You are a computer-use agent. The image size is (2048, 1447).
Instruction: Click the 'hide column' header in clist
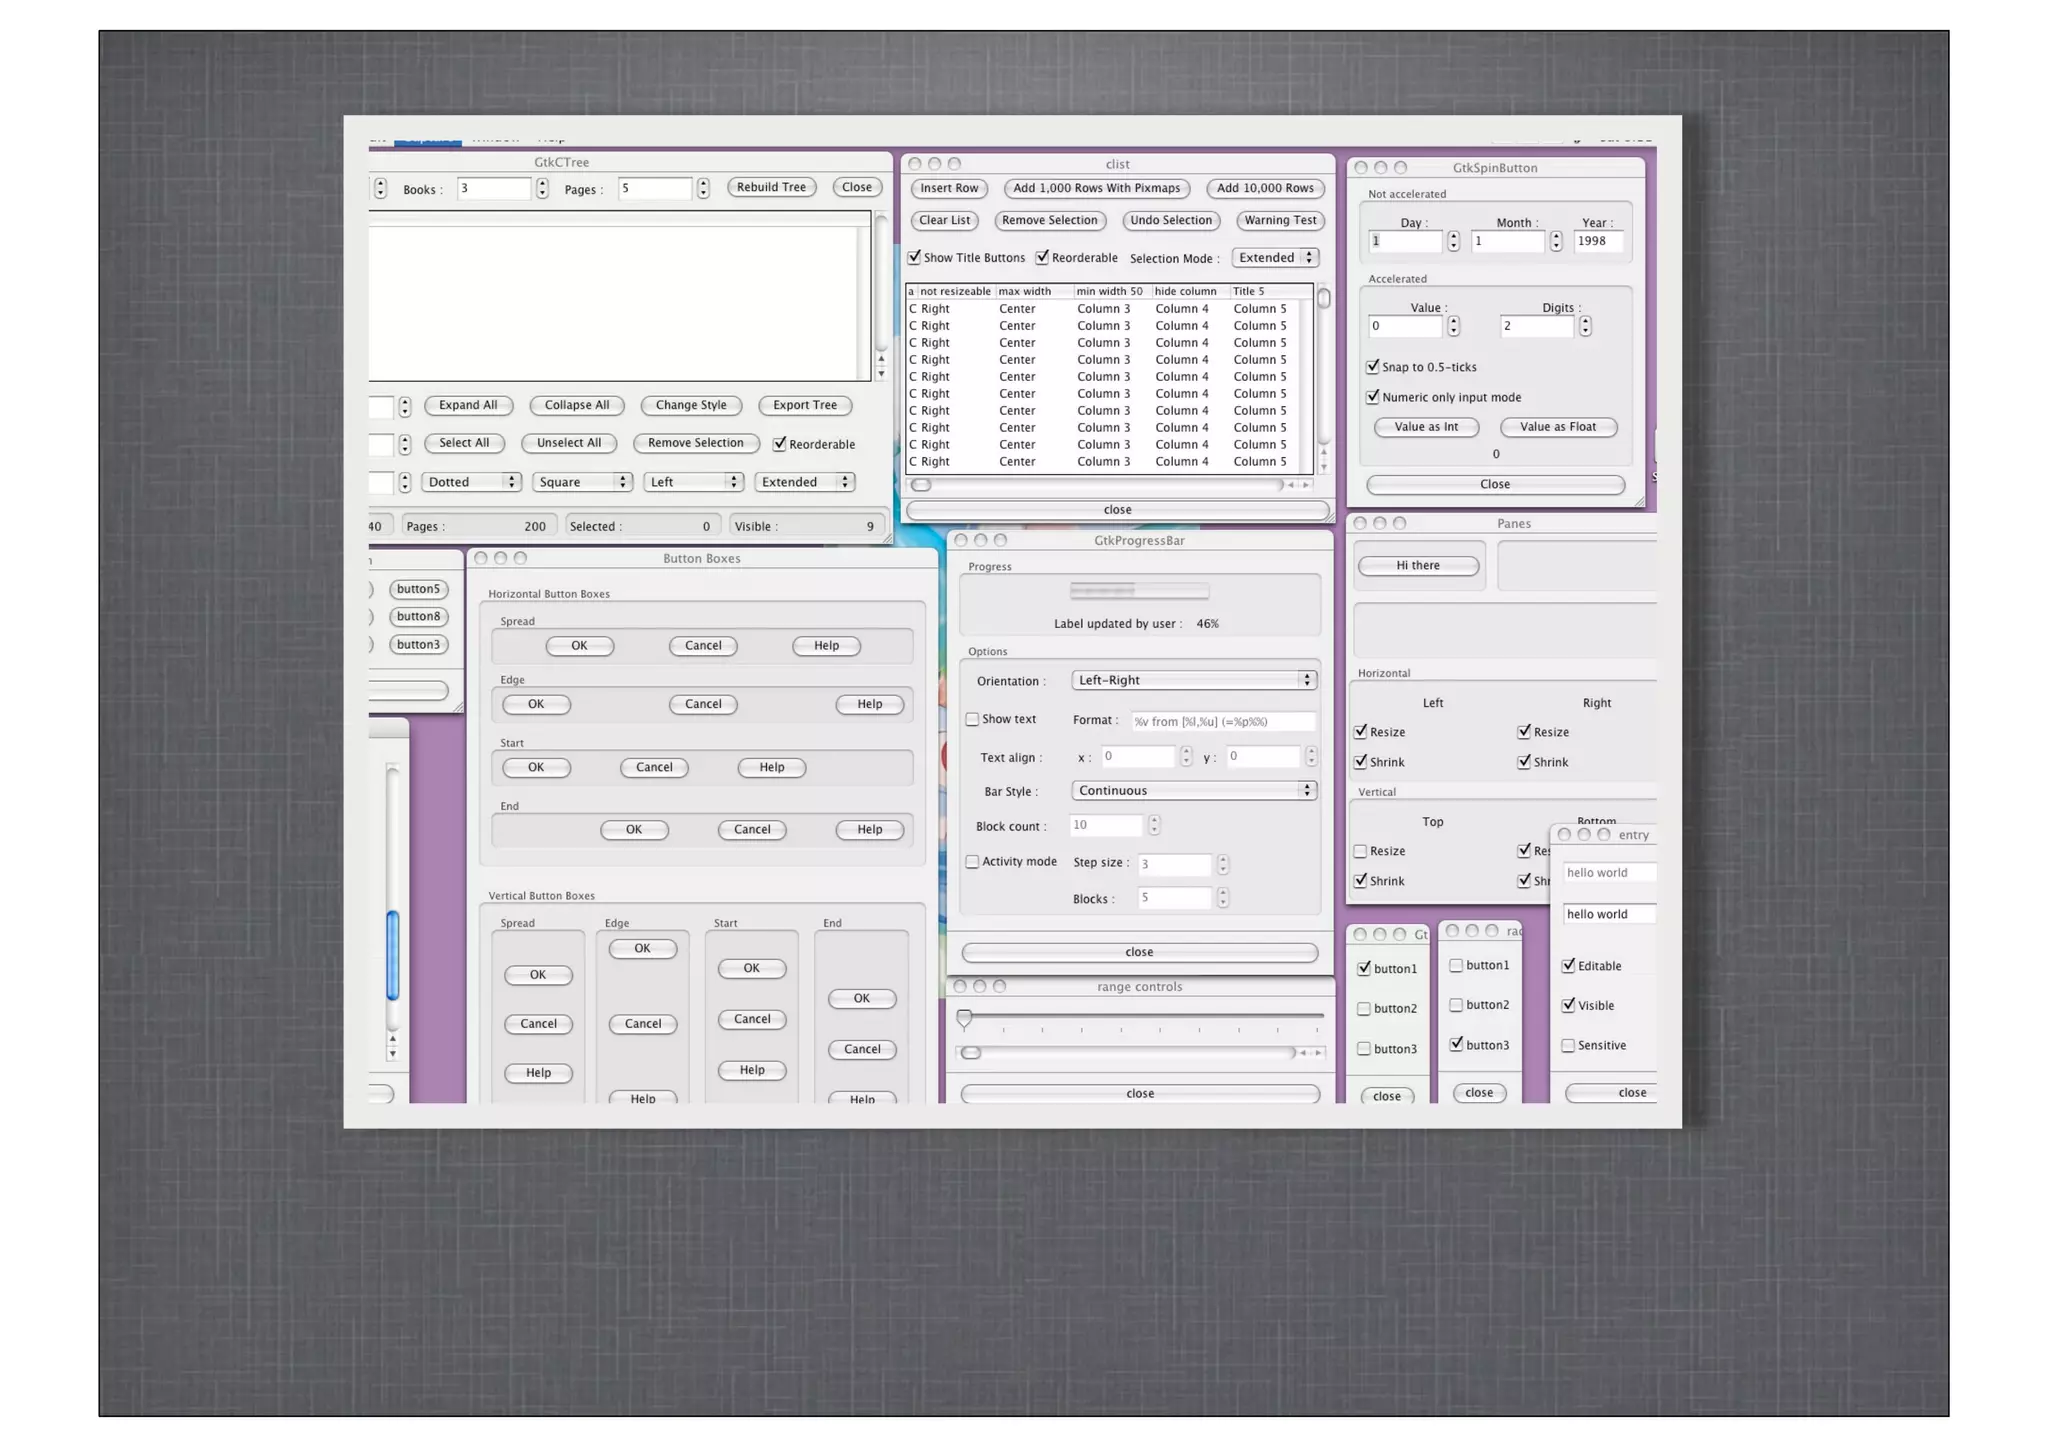1185,291
